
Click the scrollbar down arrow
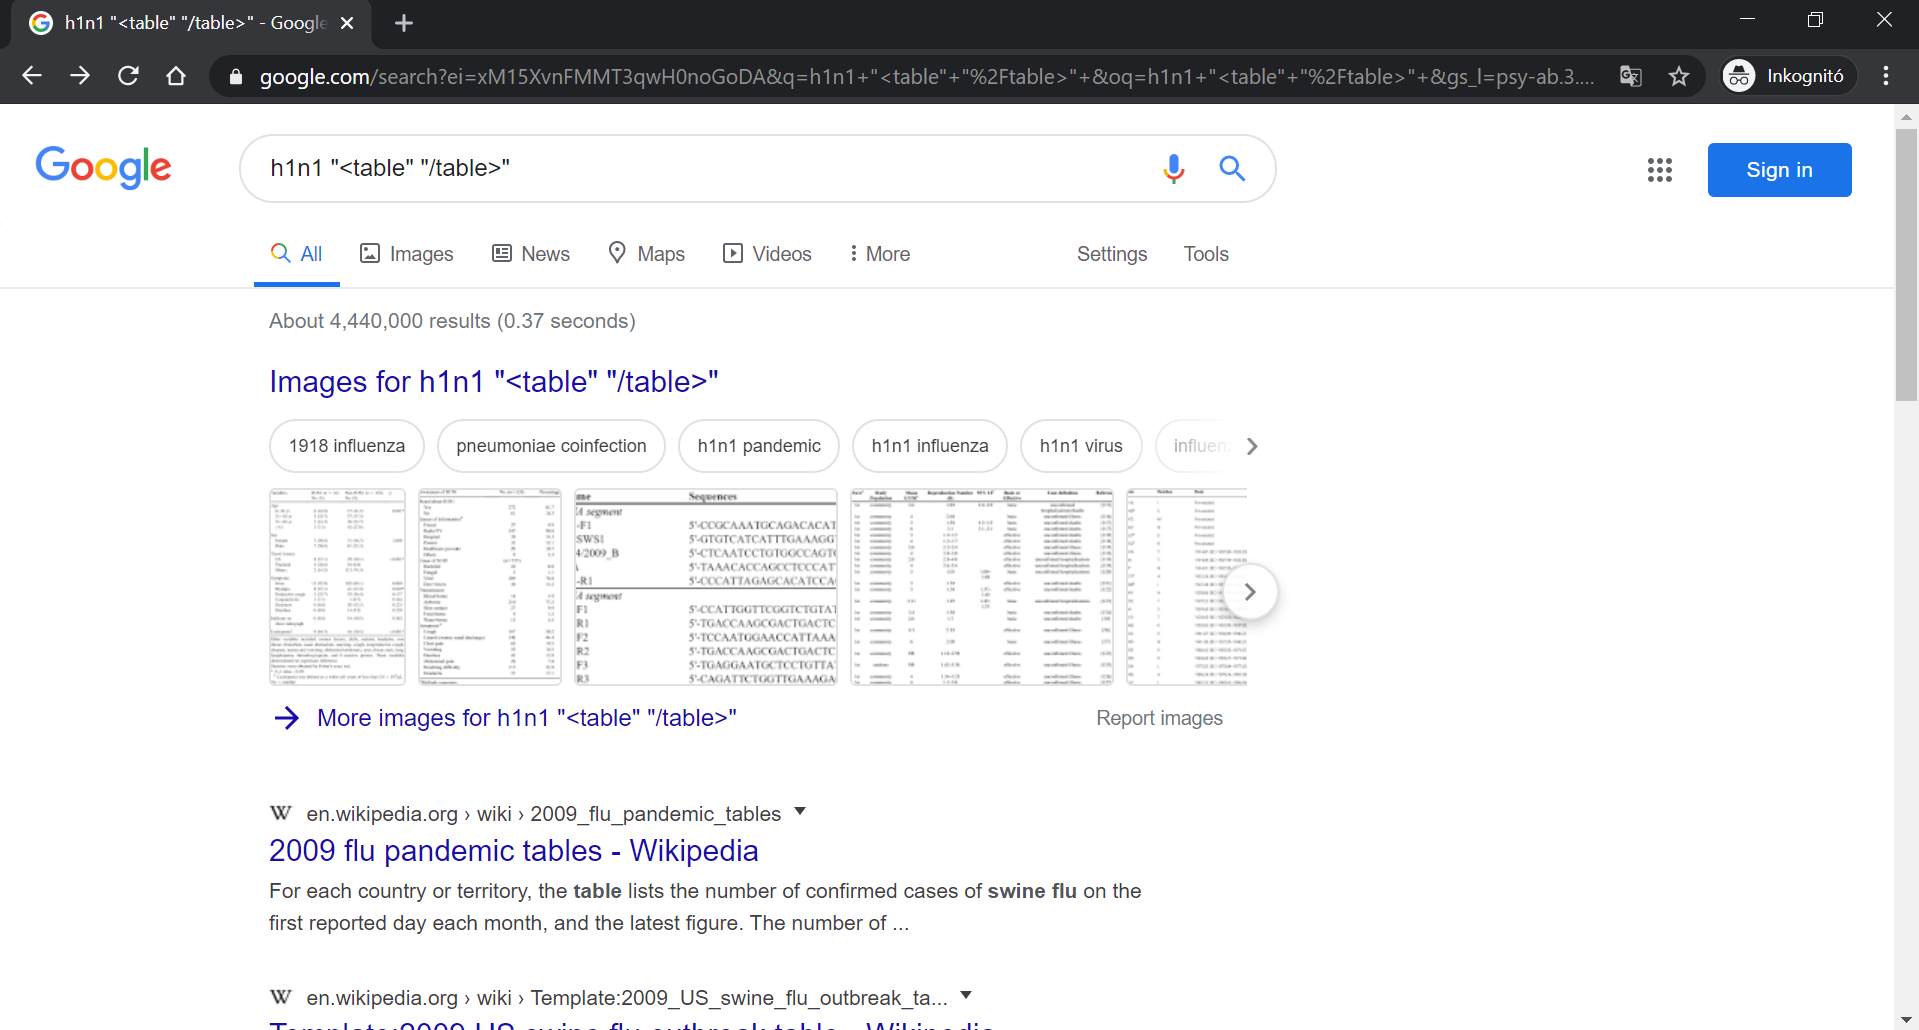(1906, 1019)
